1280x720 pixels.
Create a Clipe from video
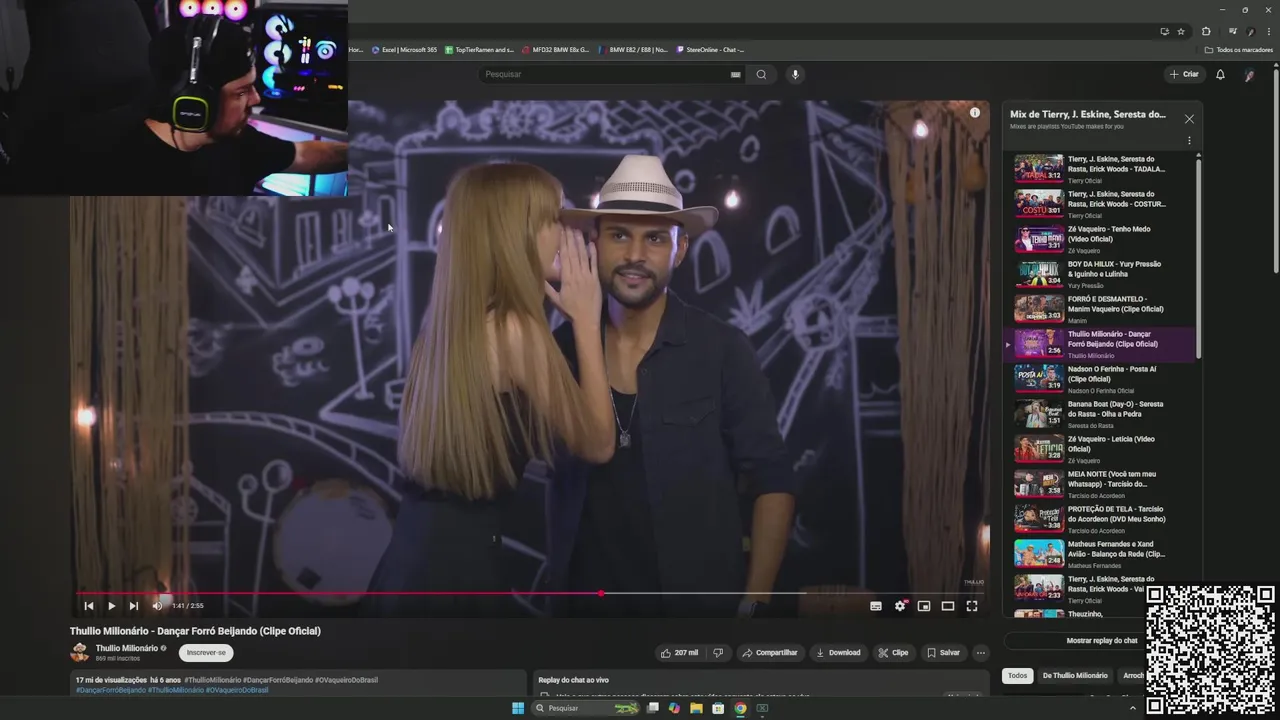click(893, 653)
